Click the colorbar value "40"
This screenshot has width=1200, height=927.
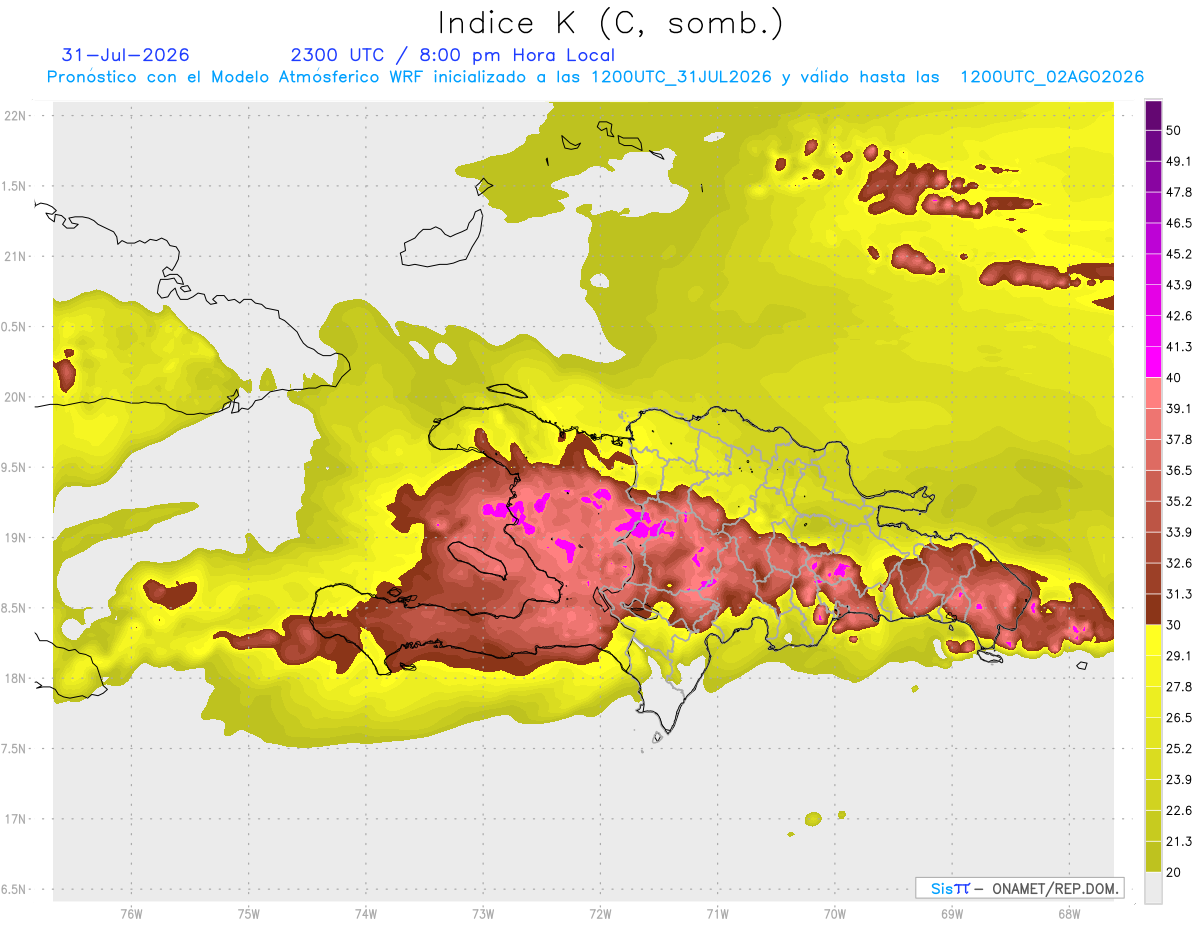tap(1174, 378)
